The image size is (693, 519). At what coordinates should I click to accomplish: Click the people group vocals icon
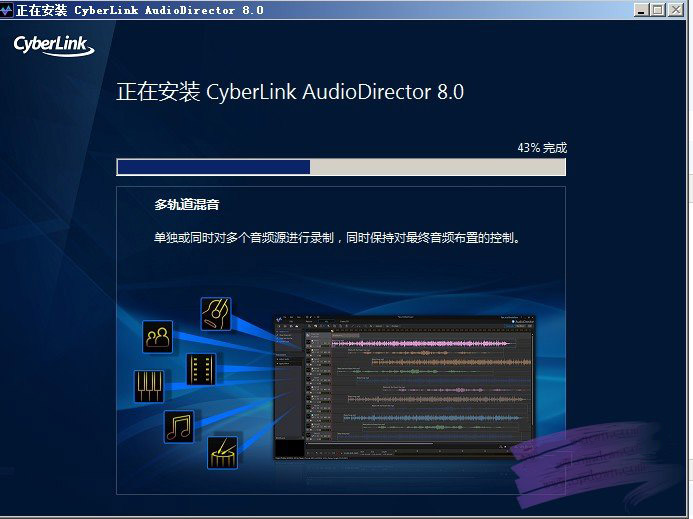(x=157, y=337)
